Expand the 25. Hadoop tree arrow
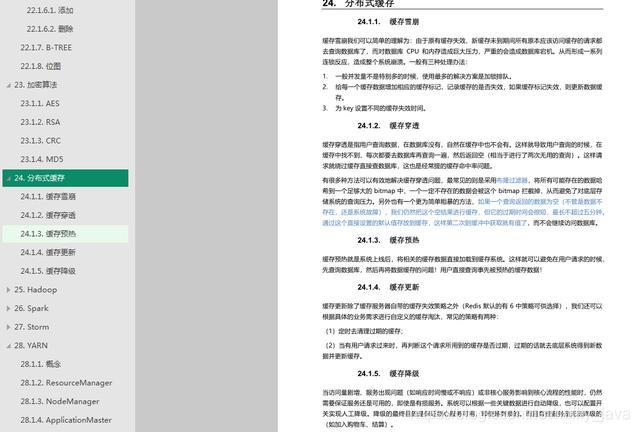Viewport: 640px width, 432px height. pos(9,290)
